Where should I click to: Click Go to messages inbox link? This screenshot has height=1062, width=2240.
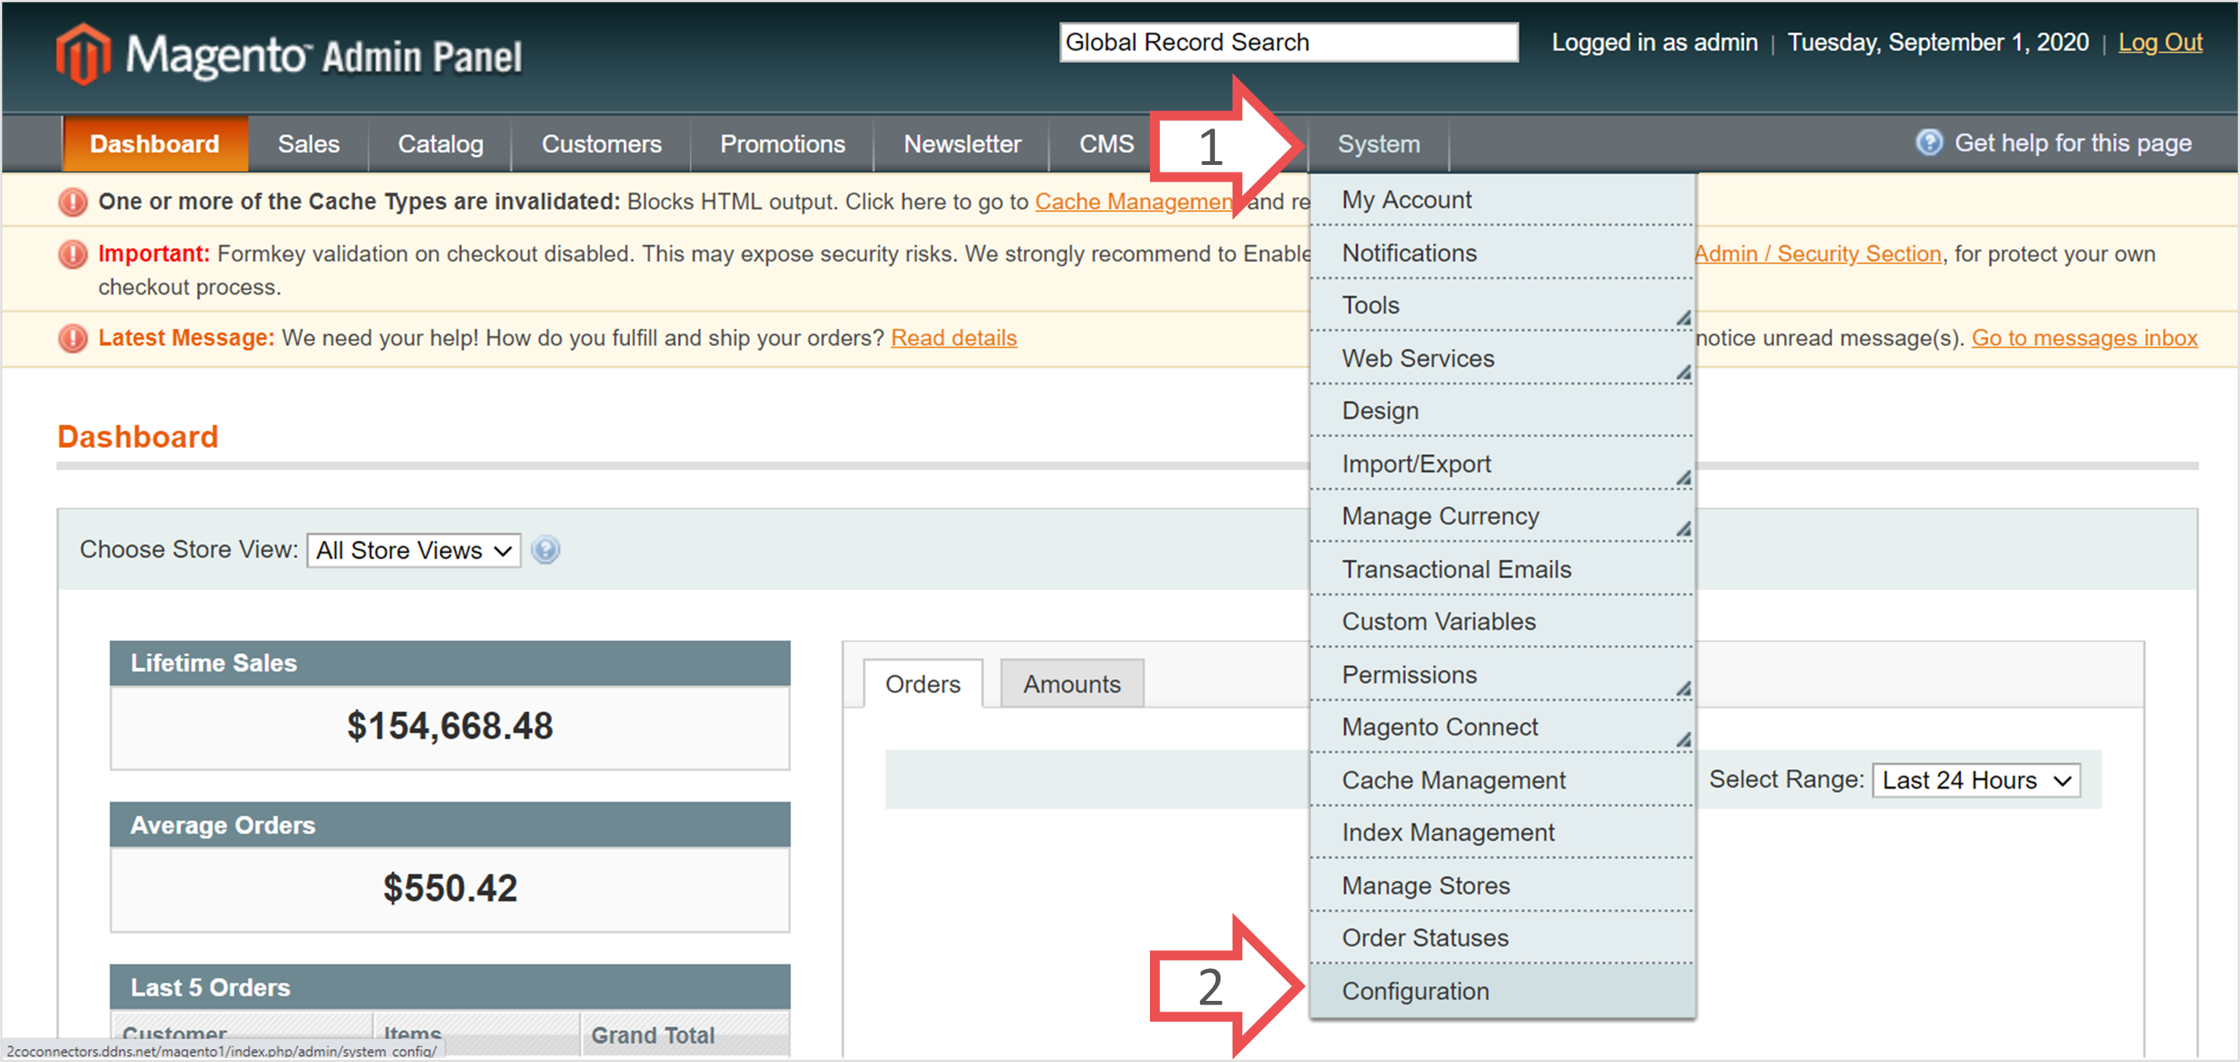point(2084,338)
